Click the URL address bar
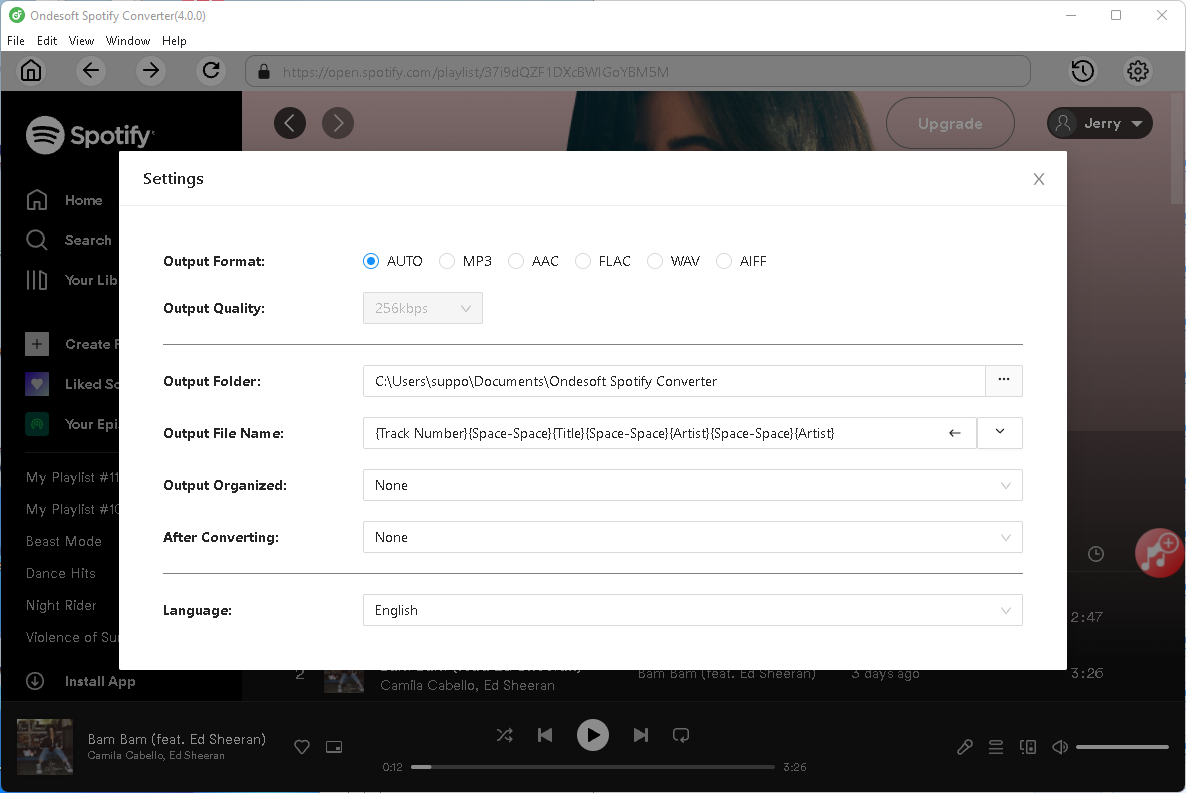The image size is (1186, 793). [638, 71]
